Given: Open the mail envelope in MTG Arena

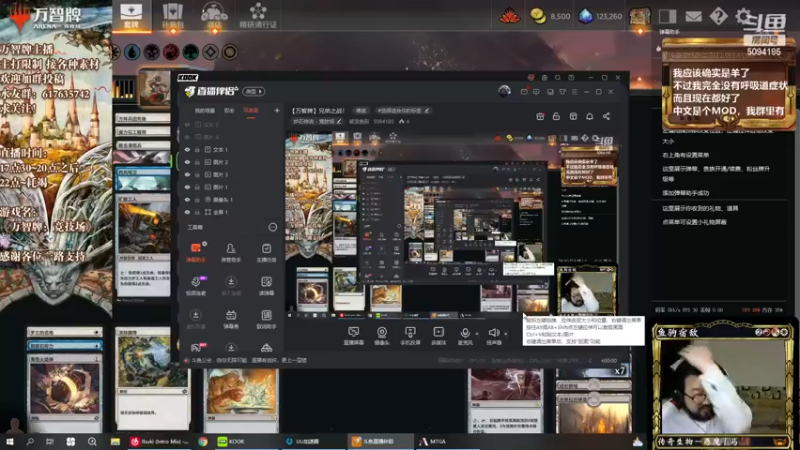Looking at the screenshot, I should click(693, 16).
